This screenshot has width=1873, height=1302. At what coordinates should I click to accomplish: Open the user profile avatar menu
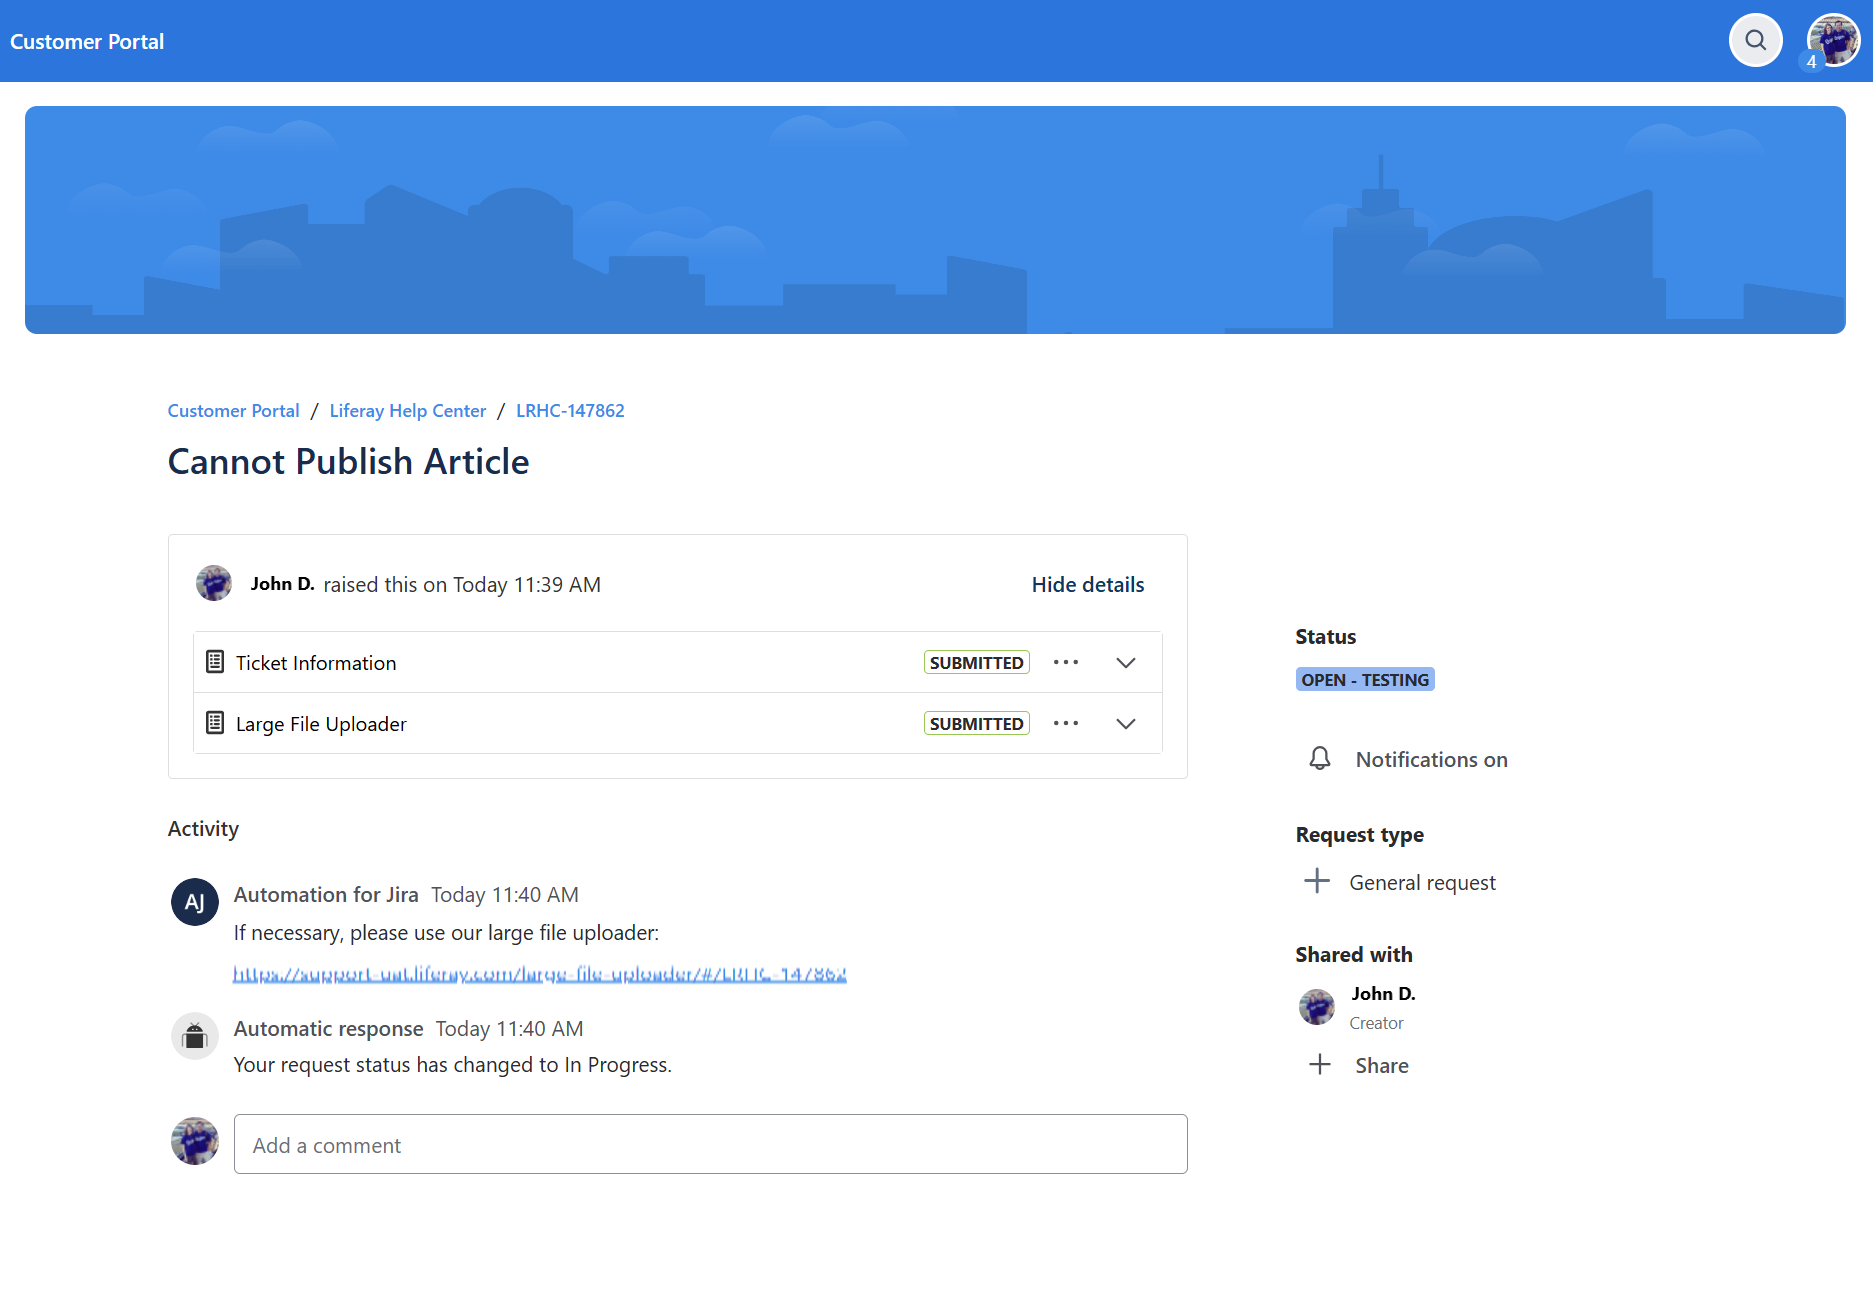click(x=1832, y=40)
